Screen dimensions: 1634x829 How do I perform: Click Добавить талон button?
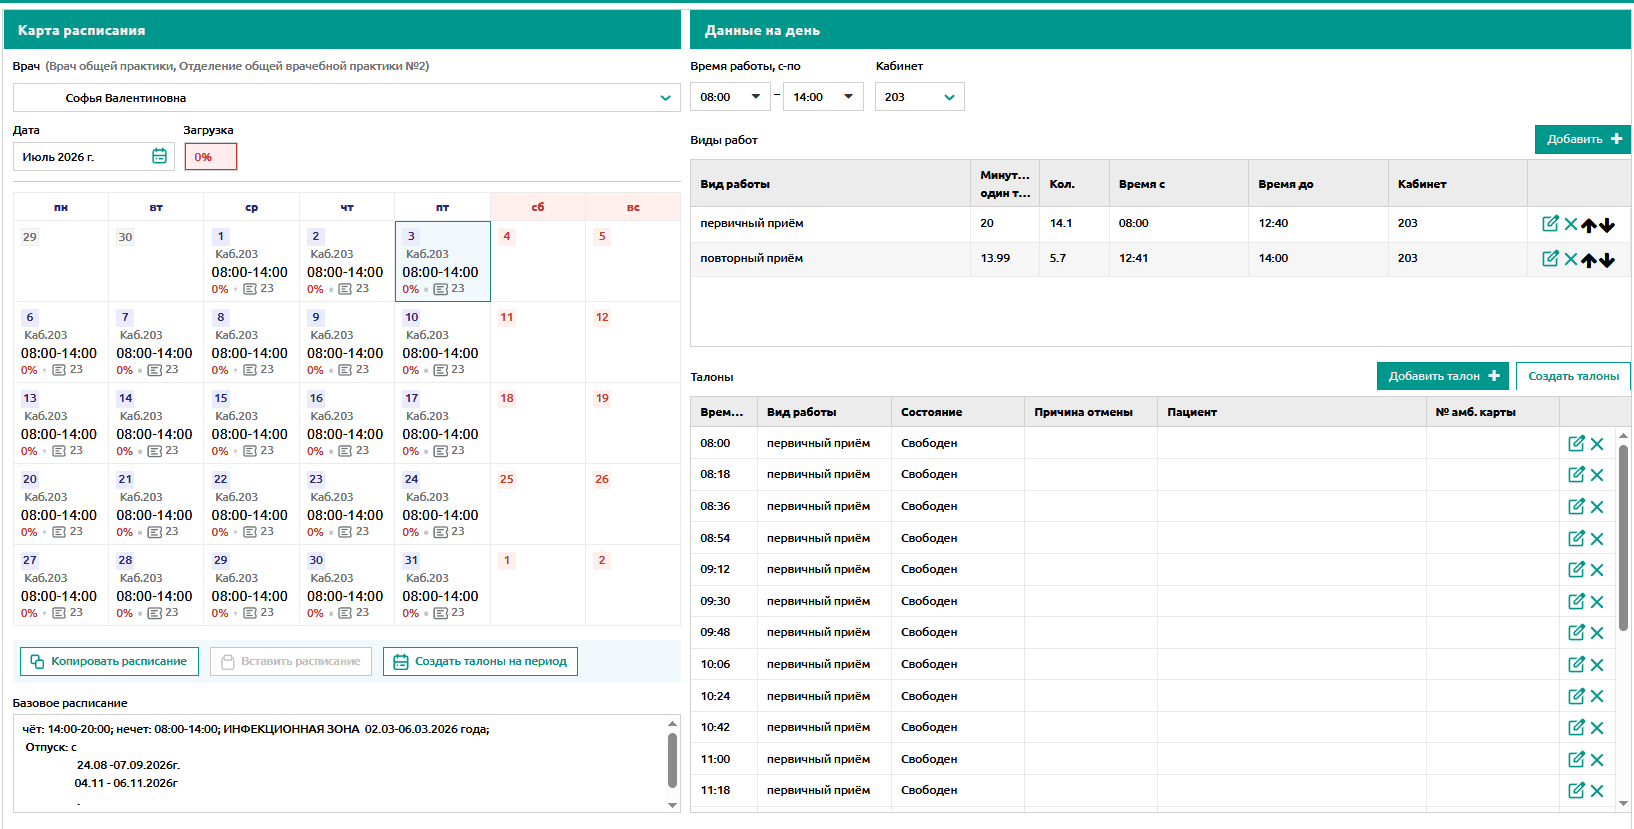click(1443, 376)
